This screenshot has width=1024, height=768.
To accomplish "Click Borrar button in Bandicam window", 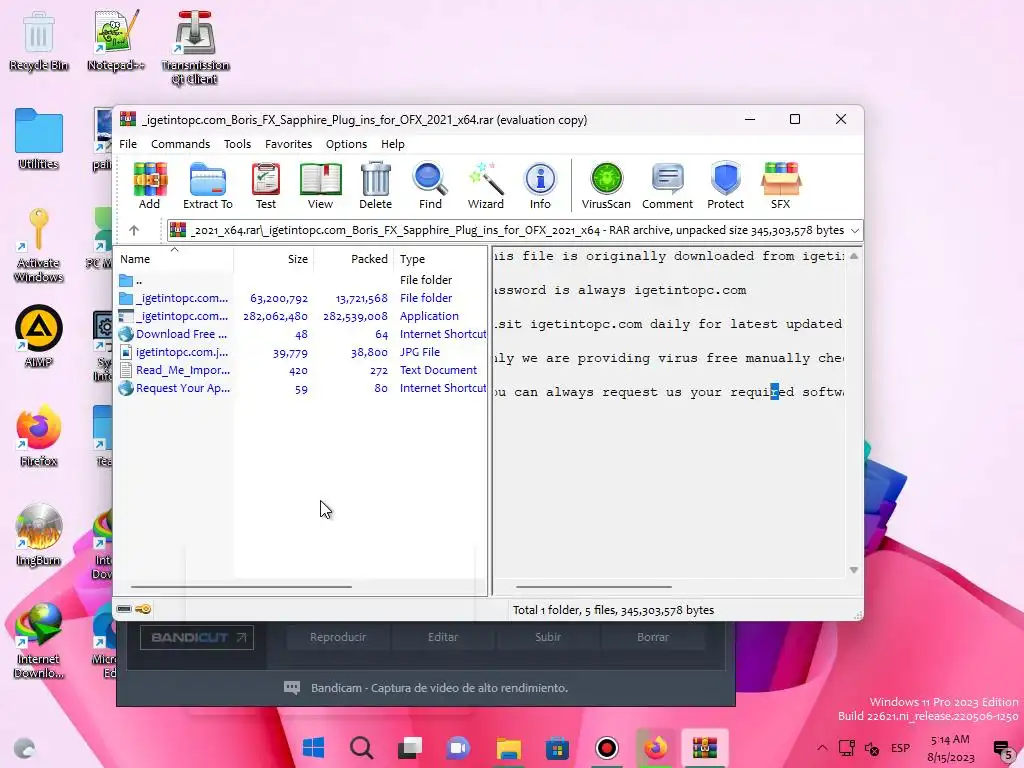I will pos(653,637).
